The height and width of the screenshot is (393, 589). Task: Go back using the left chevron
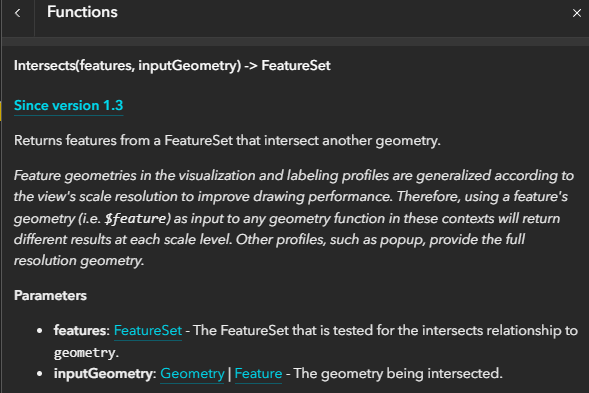(x=18, y=14)
